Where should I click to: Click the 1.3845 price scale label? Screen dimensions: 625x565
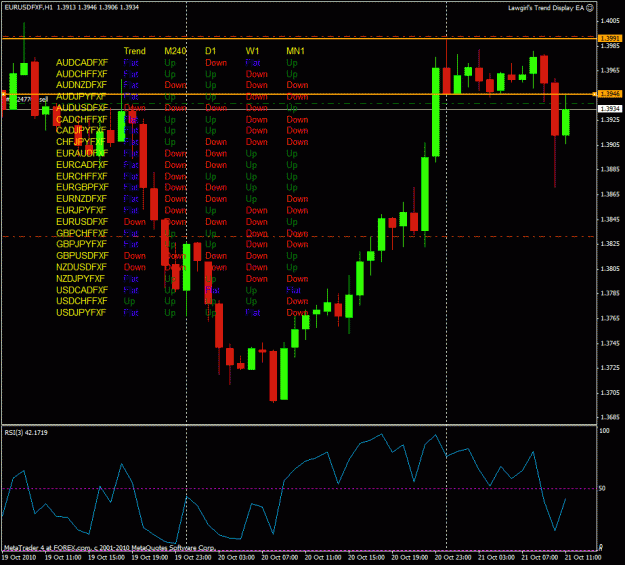610,219
